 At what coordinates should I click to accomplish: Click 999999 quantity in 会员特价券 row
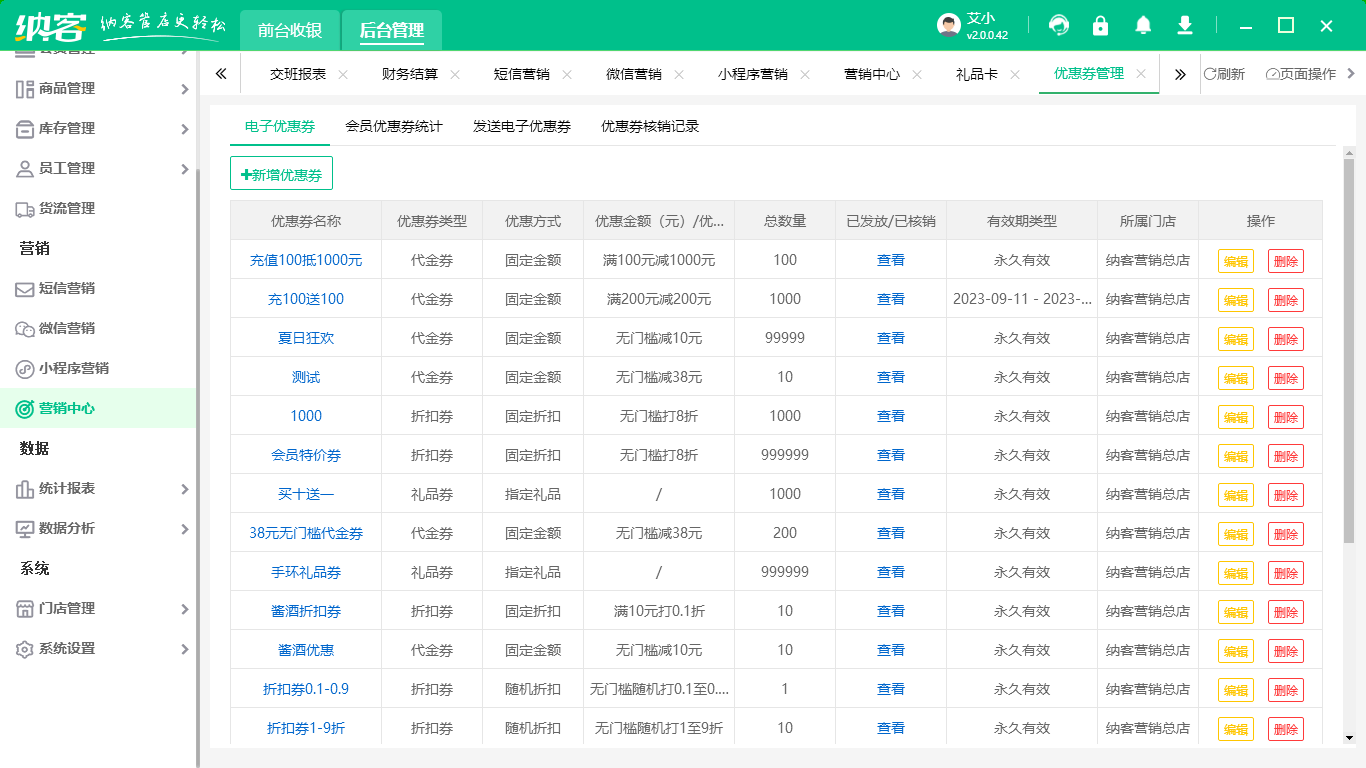785,455
